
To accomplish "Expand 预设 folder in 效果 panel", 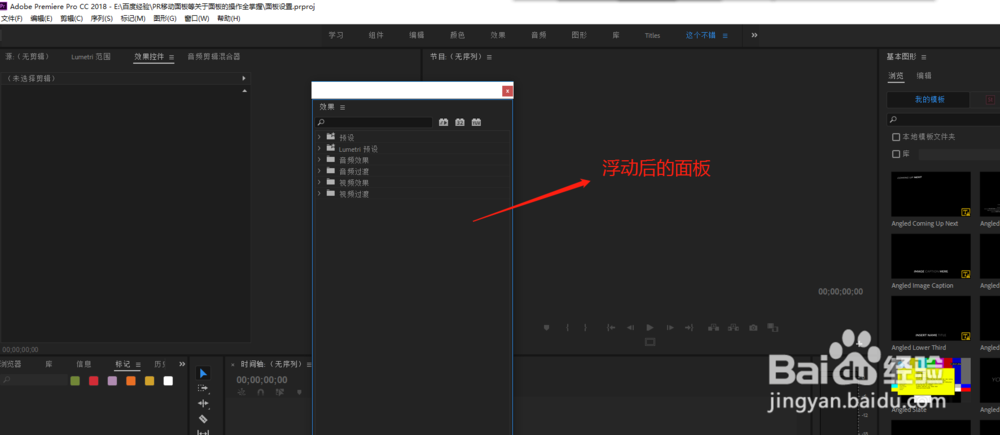I will 319,137.
